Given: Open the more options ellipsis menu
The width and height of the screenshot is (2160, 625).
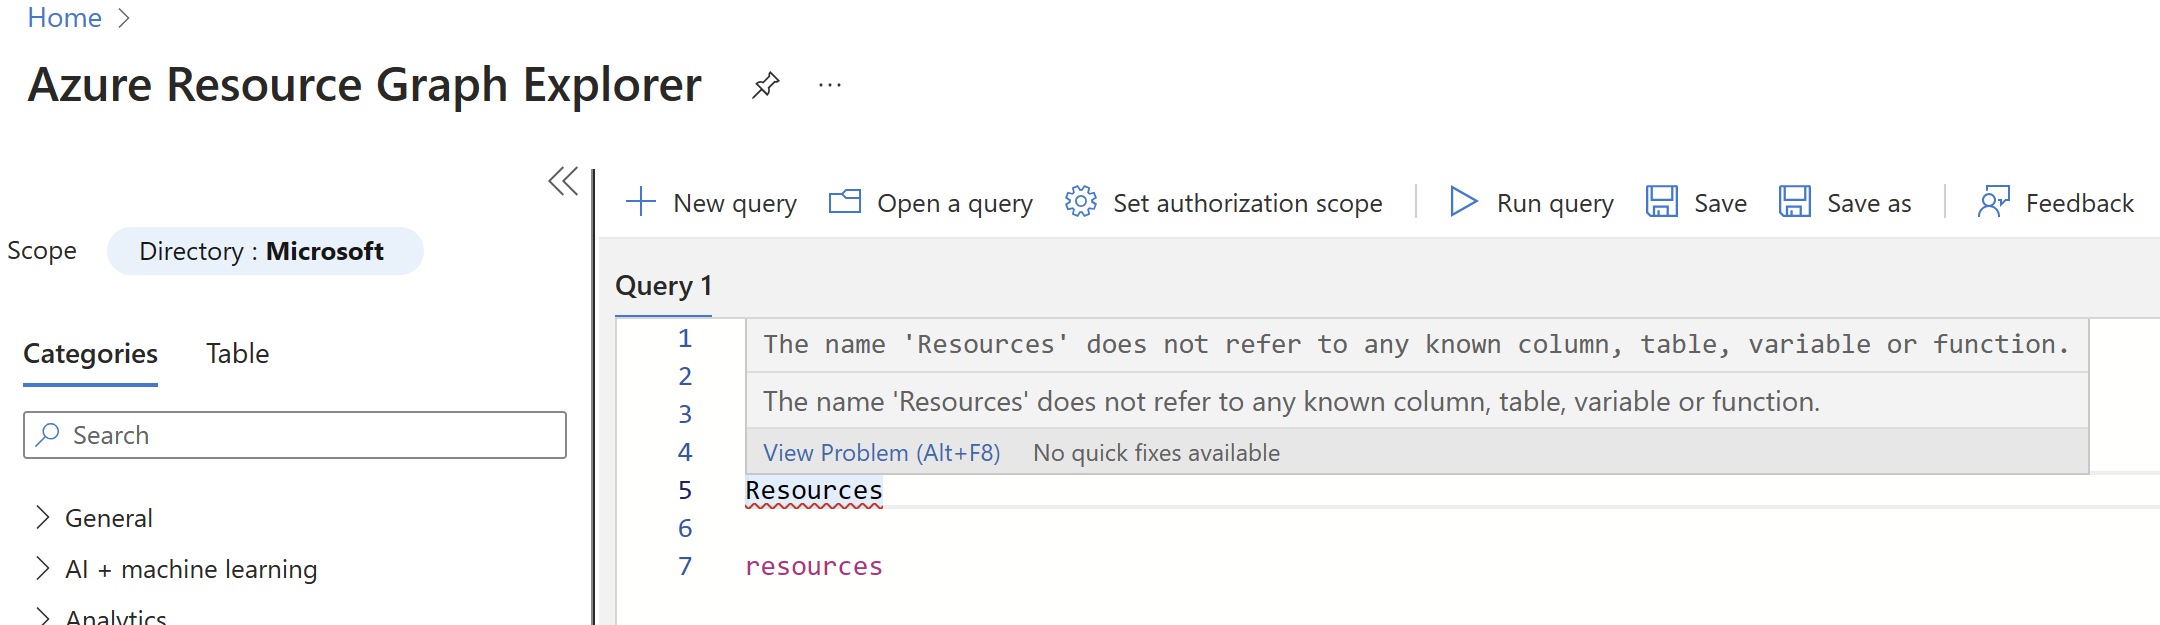Looking at the screenshot, I should (x=830, y=85).
